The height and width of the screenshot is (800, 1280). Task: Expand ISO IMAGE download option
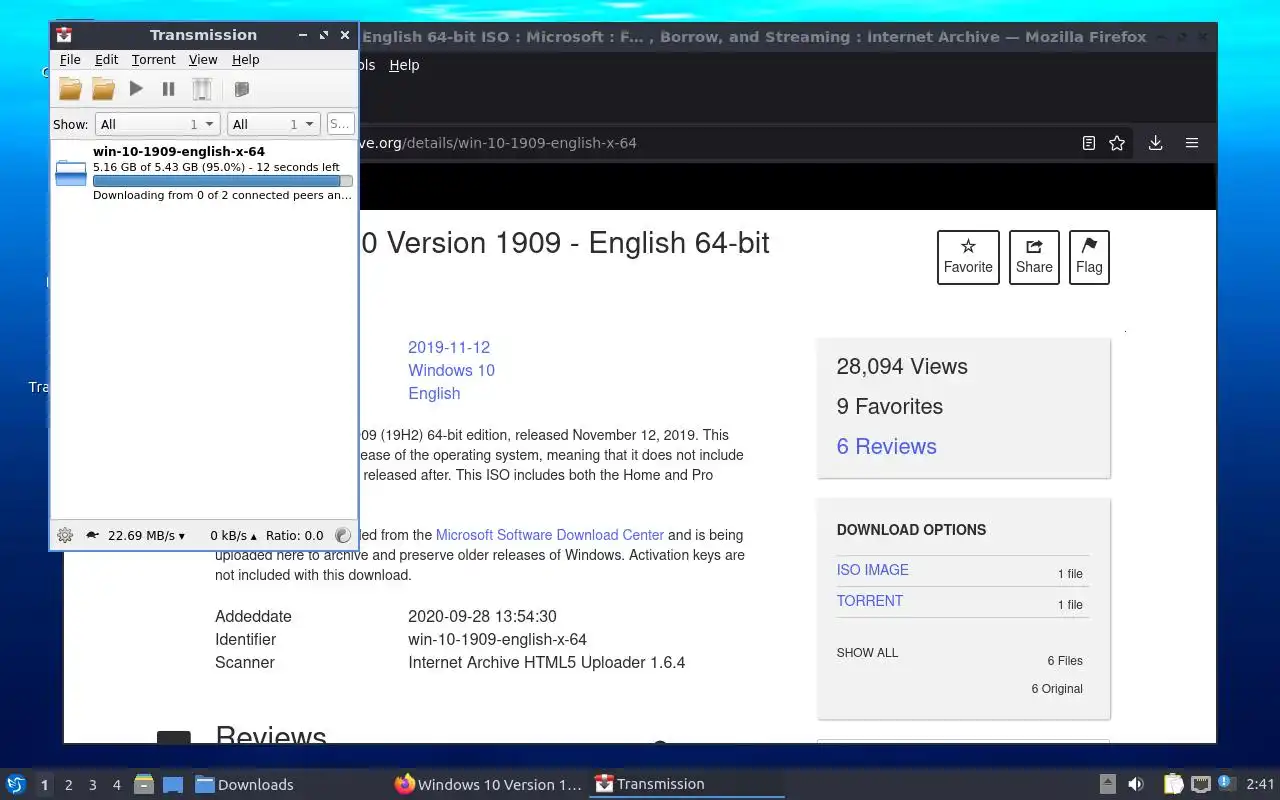[x=872, y=570]
